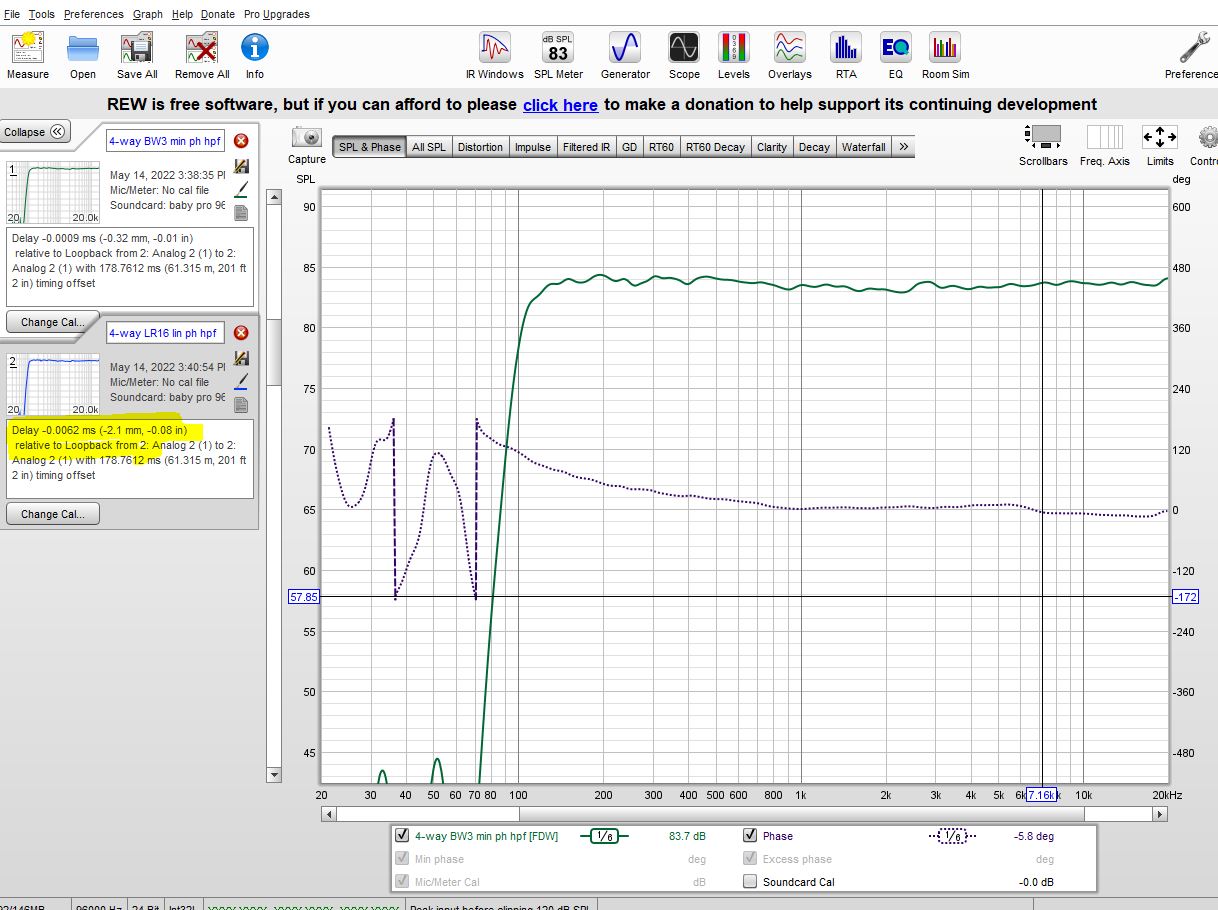The width and height of the screenshot is (1218, 910).
Task: Select measurement 2 thumbnail
Action: click(53, 384)
